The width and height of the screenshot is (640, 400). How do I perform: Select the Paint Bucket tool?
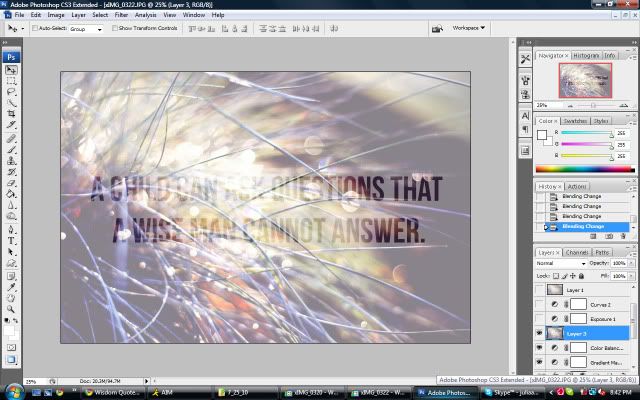click(x=11, y=194)
